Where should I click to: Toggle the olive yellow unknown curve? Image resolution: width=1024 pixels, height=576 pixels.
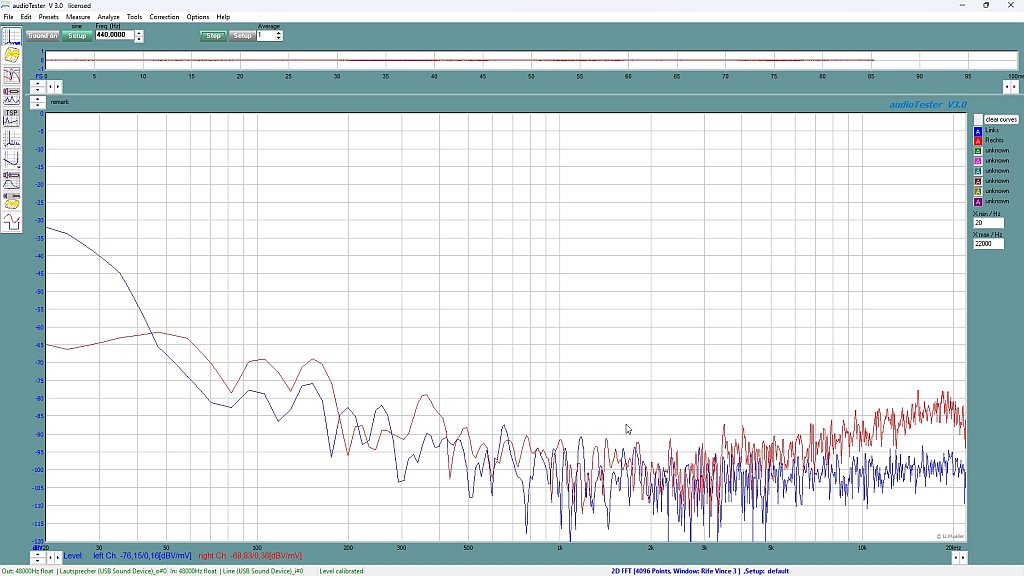click(978, 191)
